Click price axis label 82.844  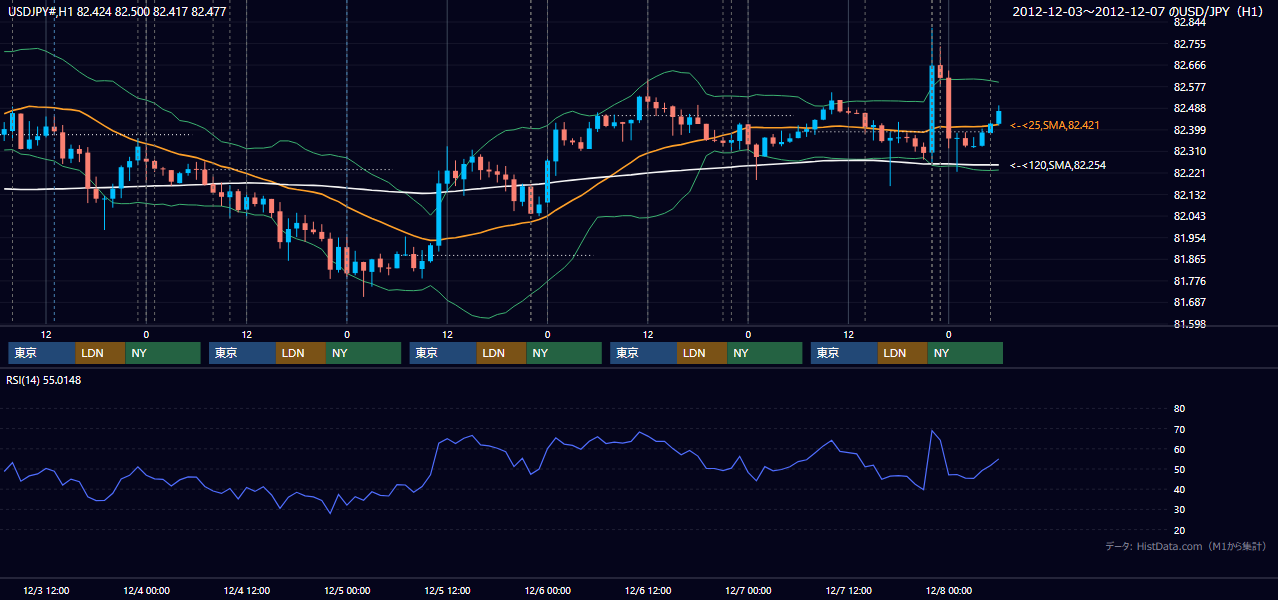1189,22
